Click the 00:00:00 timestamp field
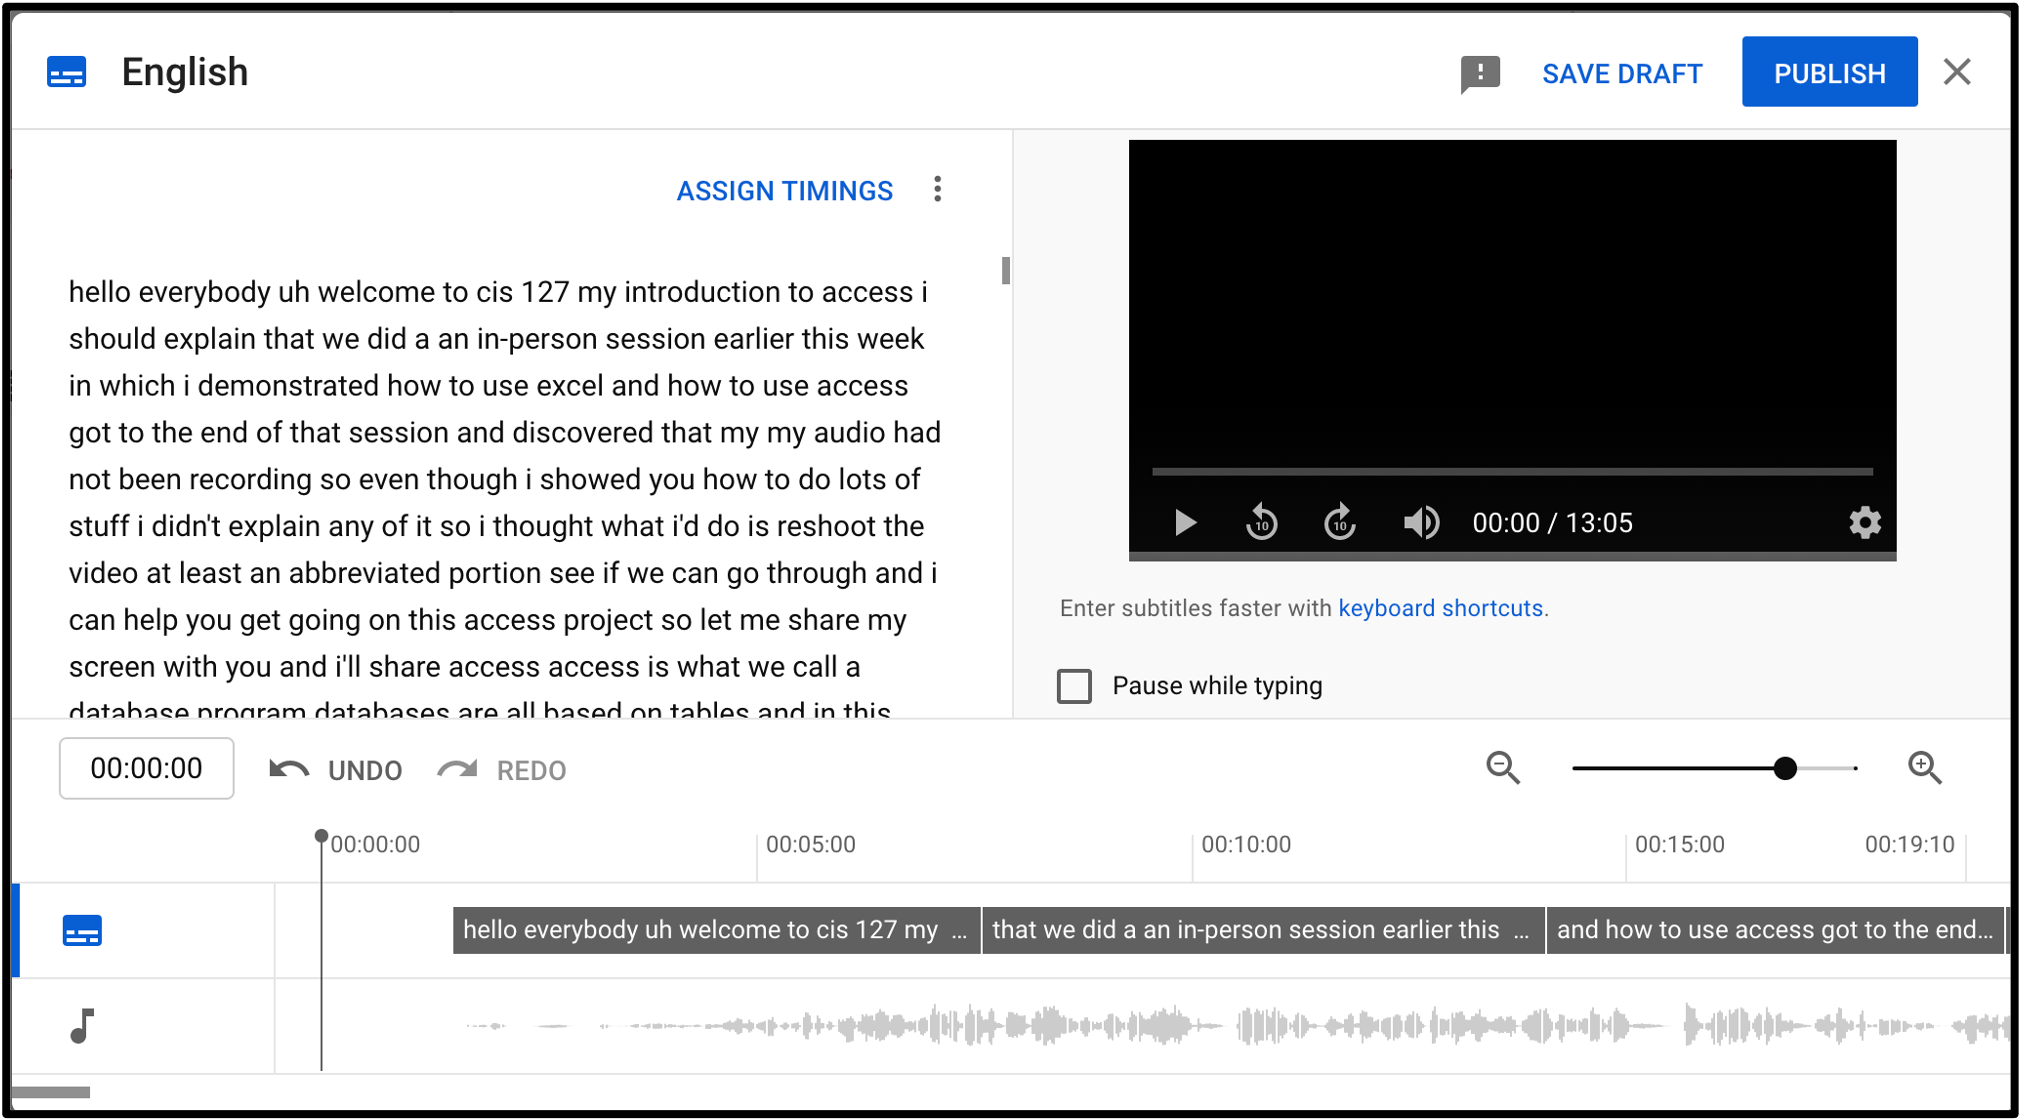The width and height of the screenshot is (2020, 1120). [x=146, y=768]
